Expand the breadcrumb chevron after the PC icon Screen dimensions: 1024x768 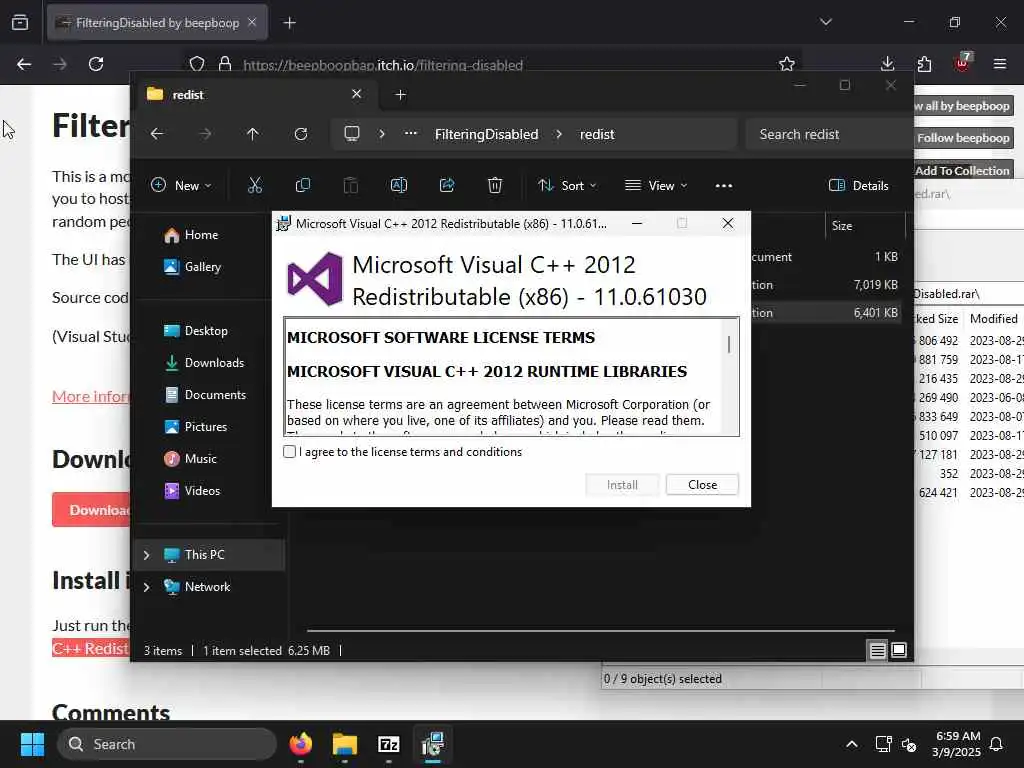[382, 134]
